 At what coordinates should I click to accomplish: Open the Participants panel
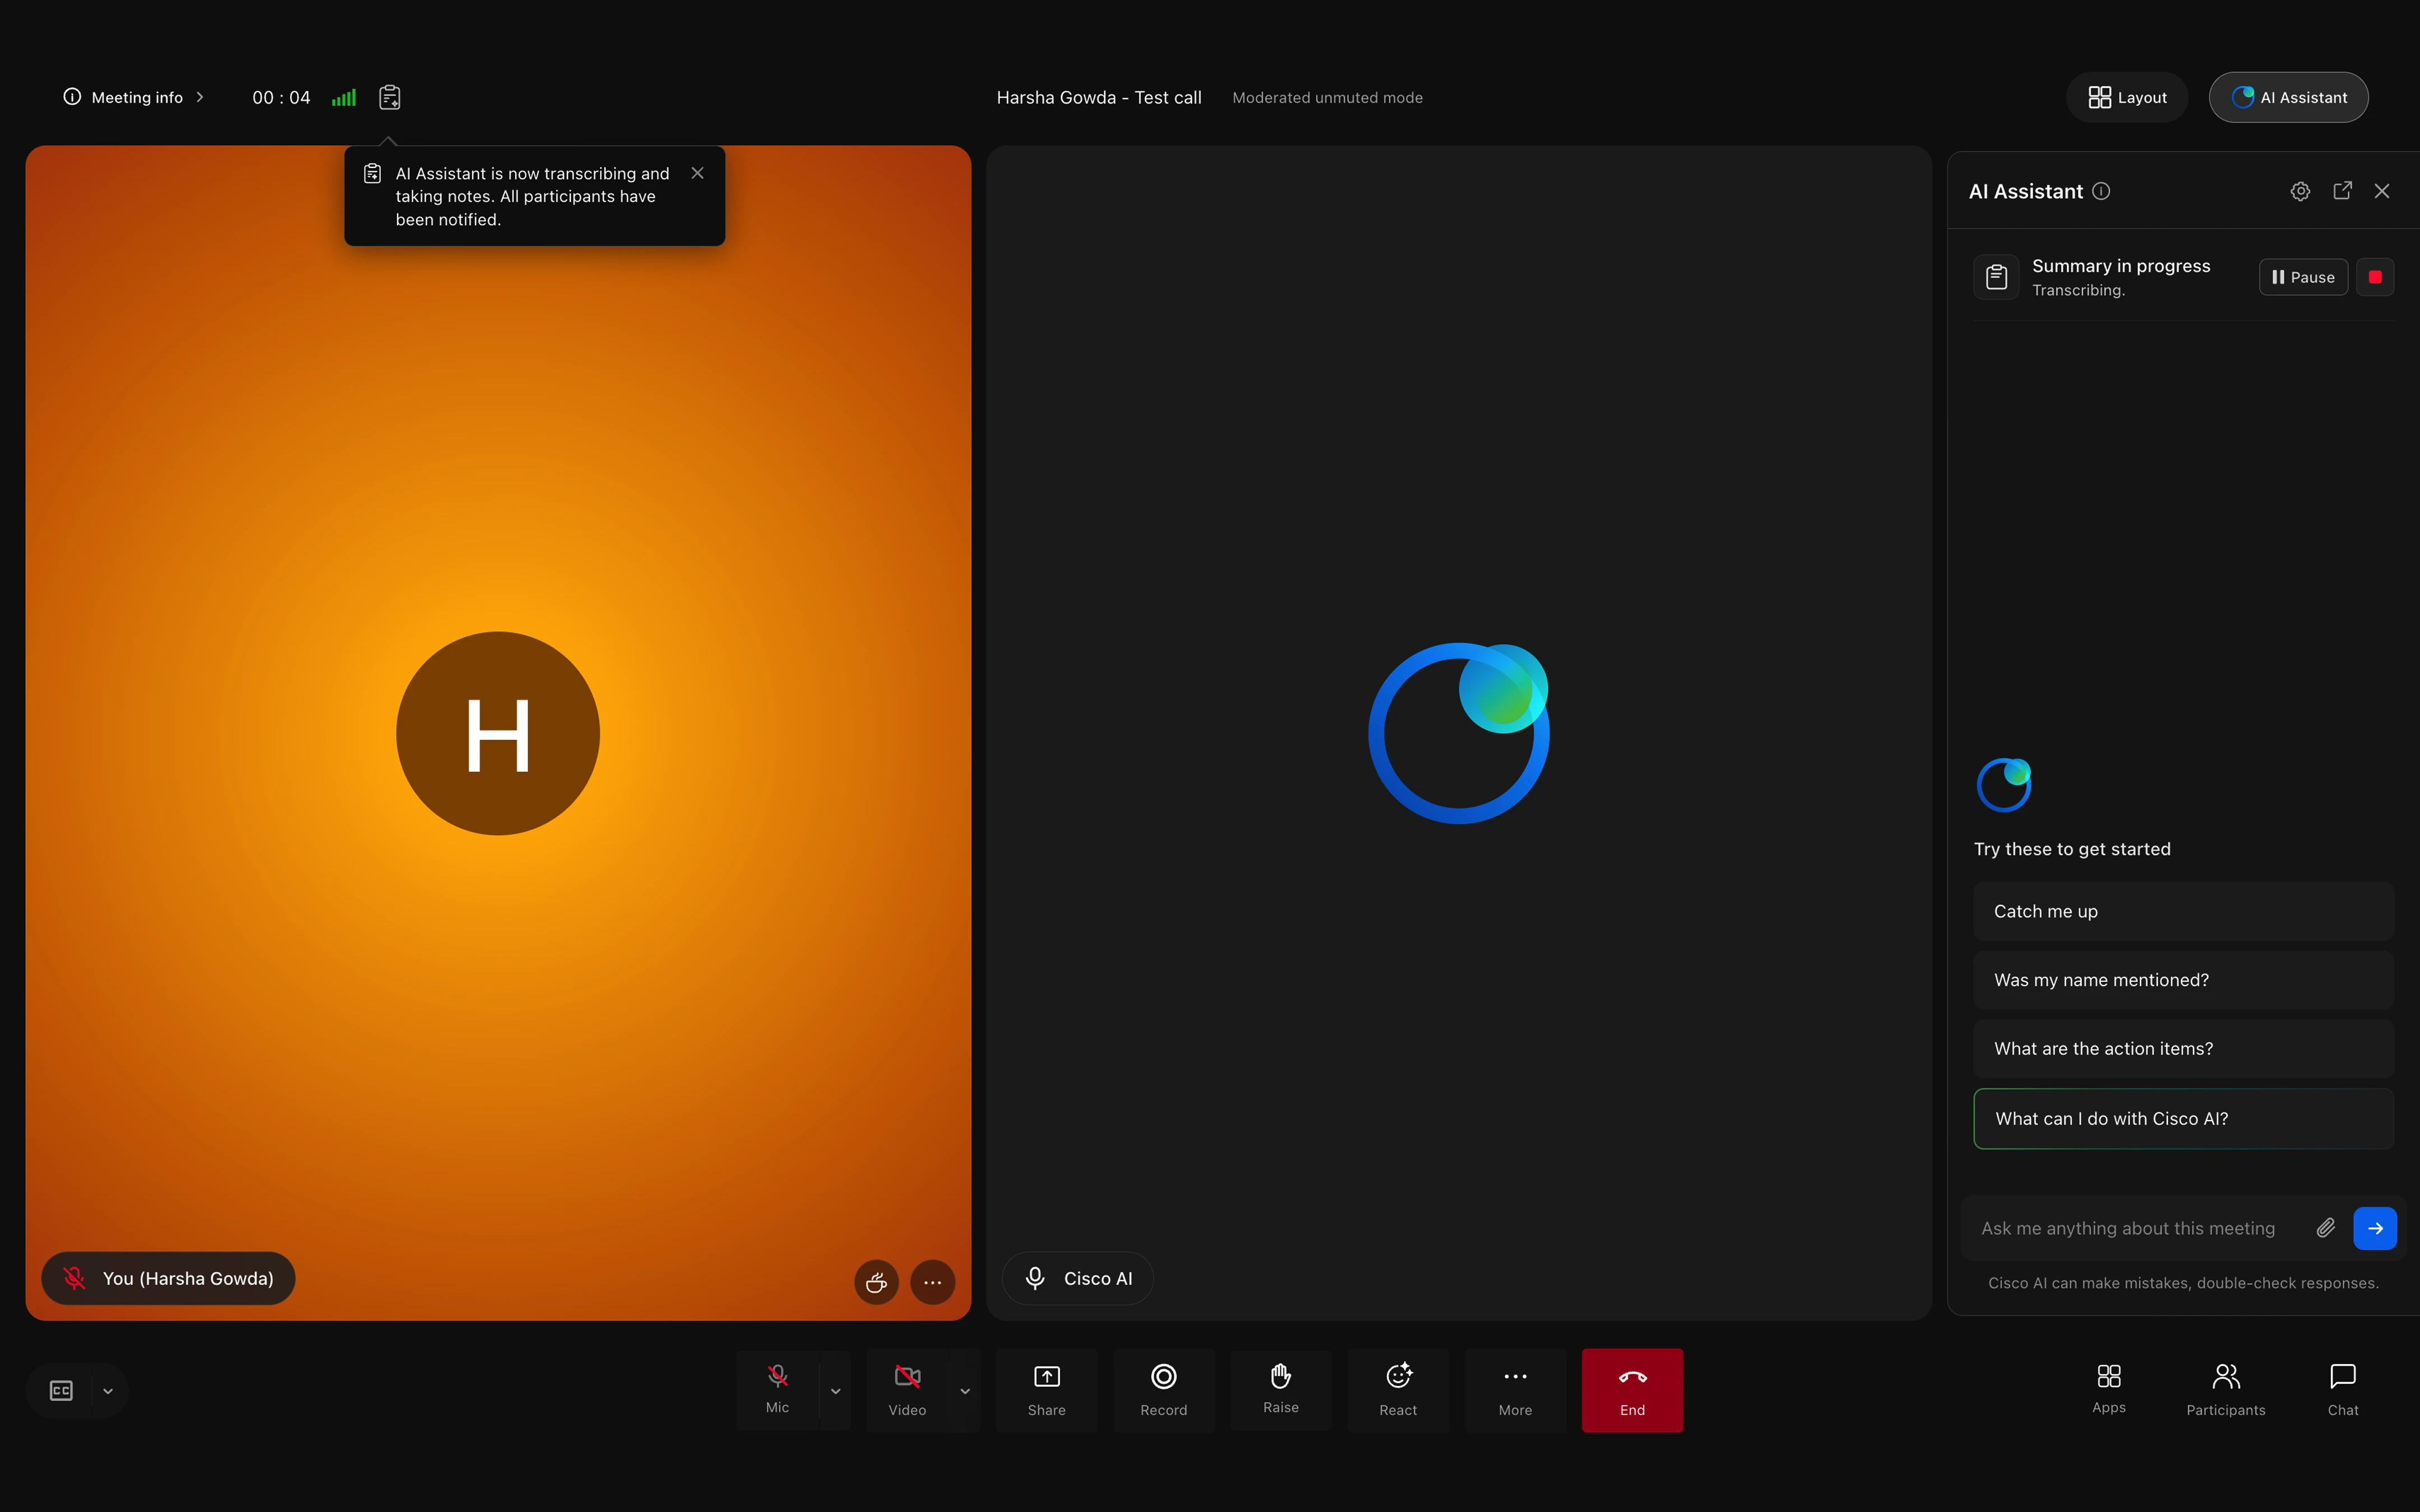point(2226,1390)
